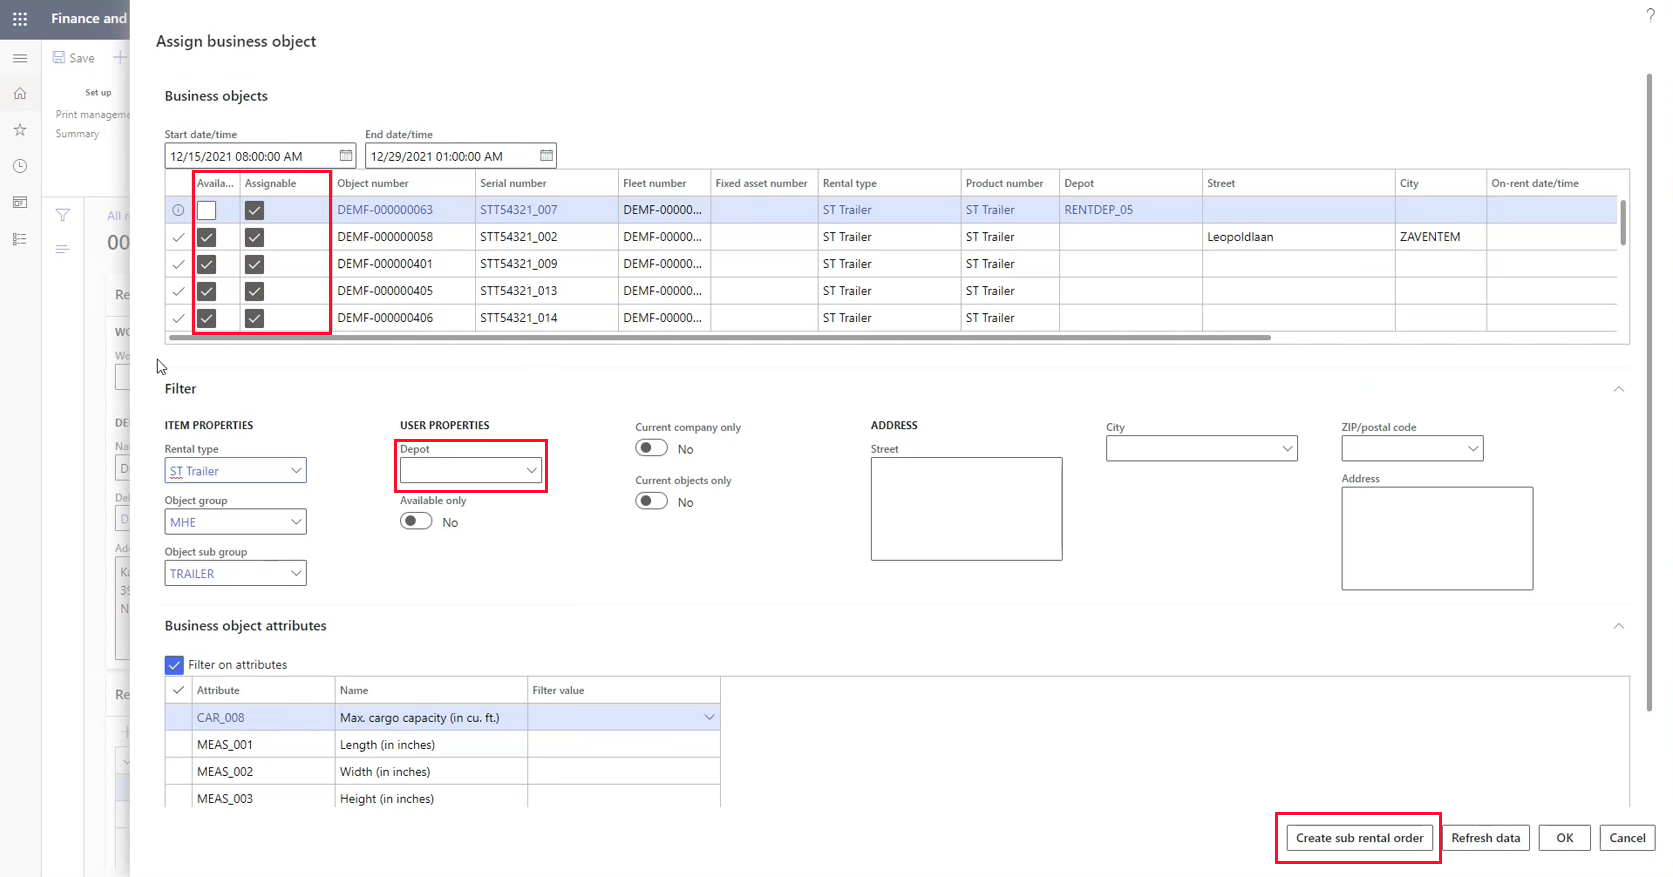Open the Rental type dropdown
Screen dimensions: 1673x877
296,471
